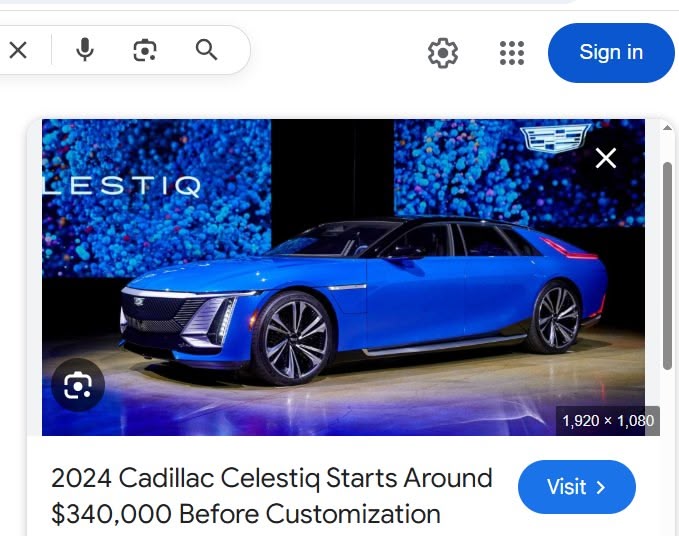This screenshot has height=536, width=679.
Task: Click the blue Celestiq car preview image
Action: [x=343, y=277]
